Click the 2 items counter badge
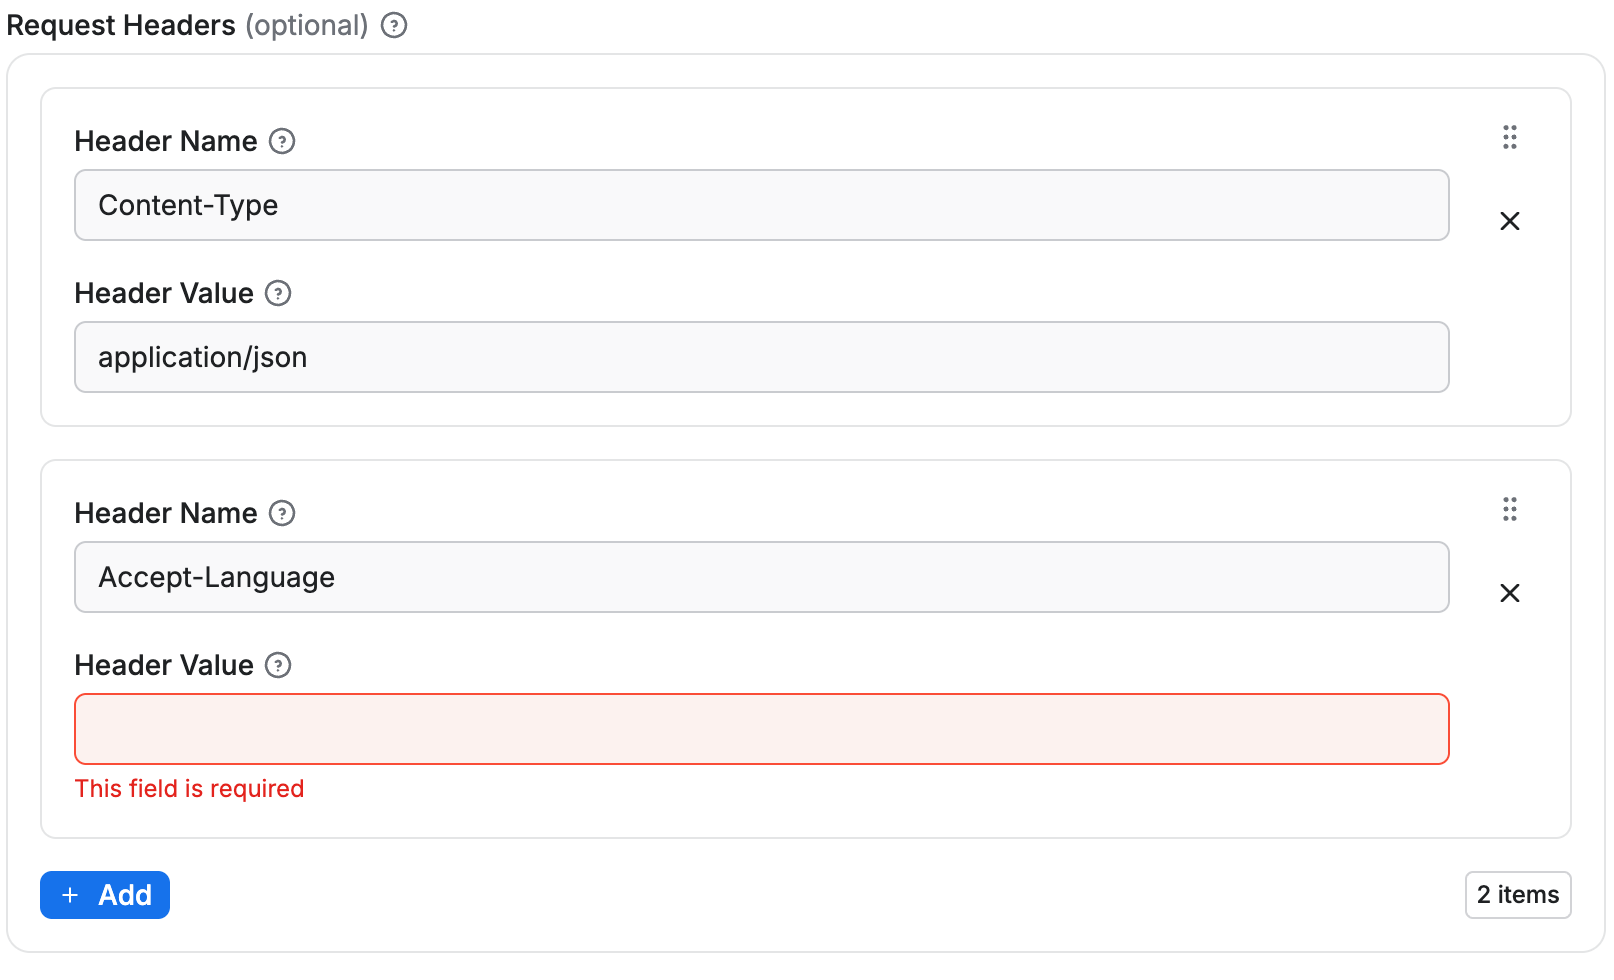The height and width of the screenshot is (980, 1614). (x=1518, y=895)
